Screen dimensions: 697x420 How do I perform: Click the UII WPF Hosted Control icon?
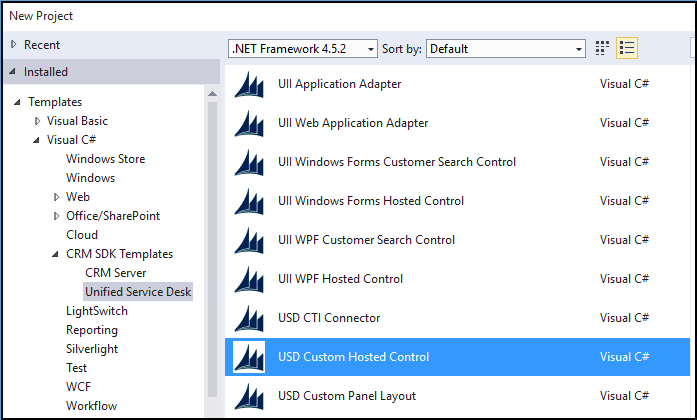(x=249, y=280)
